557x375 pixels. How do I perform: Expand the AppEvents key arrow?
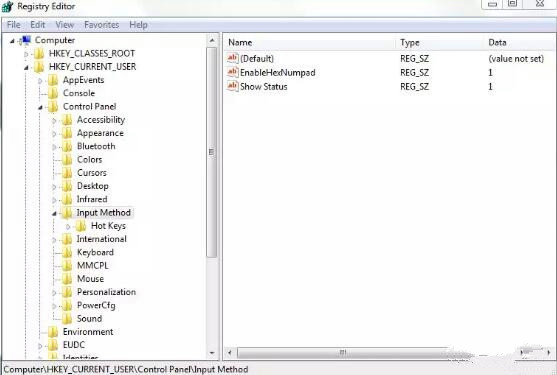(40, 81)
